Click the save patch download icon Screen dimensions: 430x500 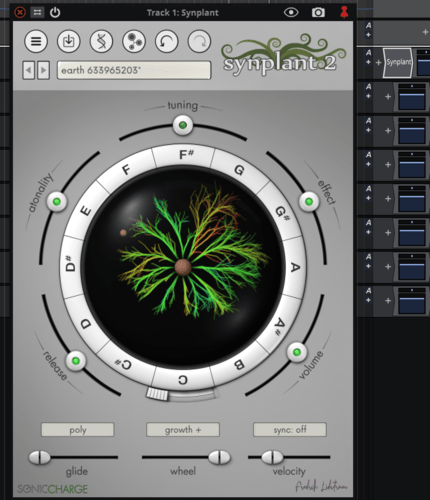click(x=69, y=42)
